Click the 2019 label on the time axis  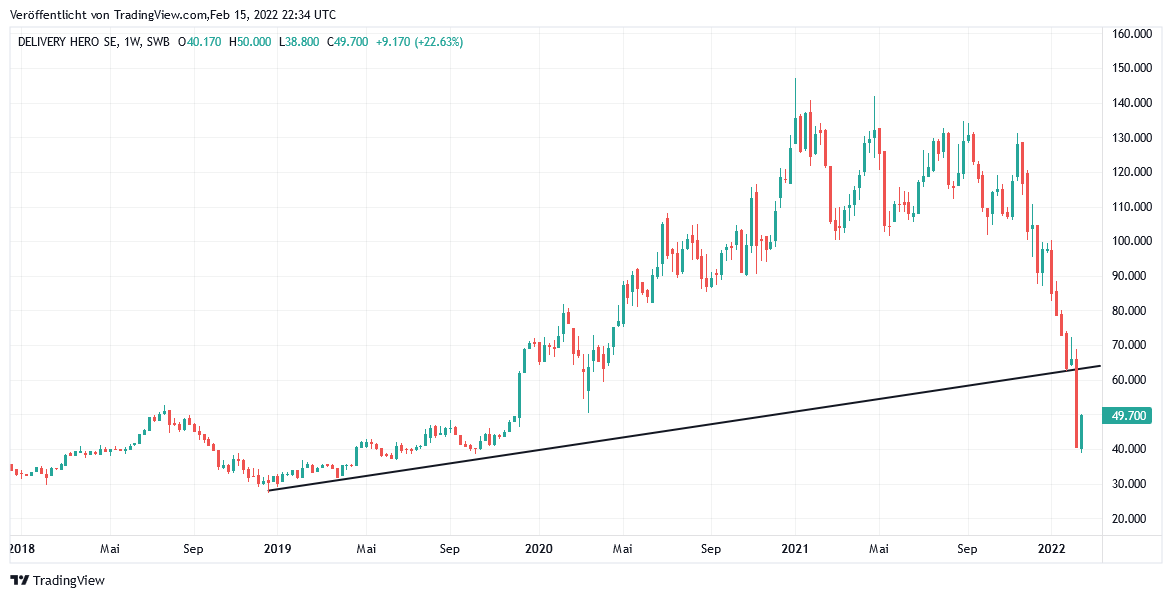pos(277,549)
